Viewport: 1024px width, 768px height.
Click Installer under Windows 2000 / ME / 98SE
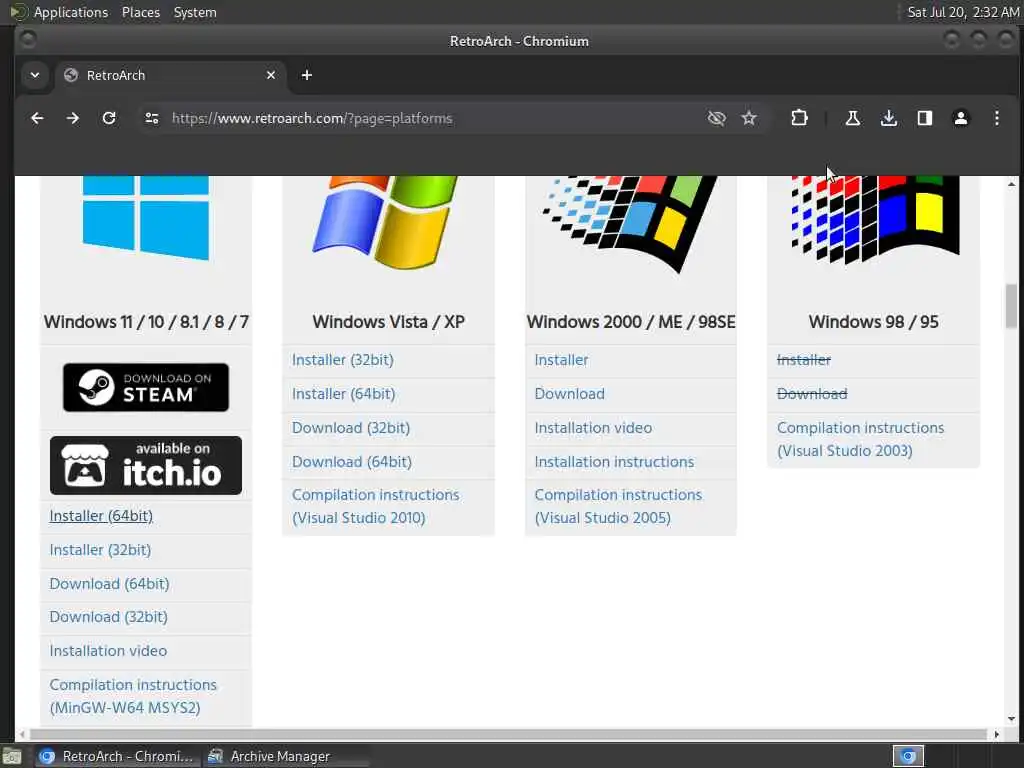pos(561,360)
